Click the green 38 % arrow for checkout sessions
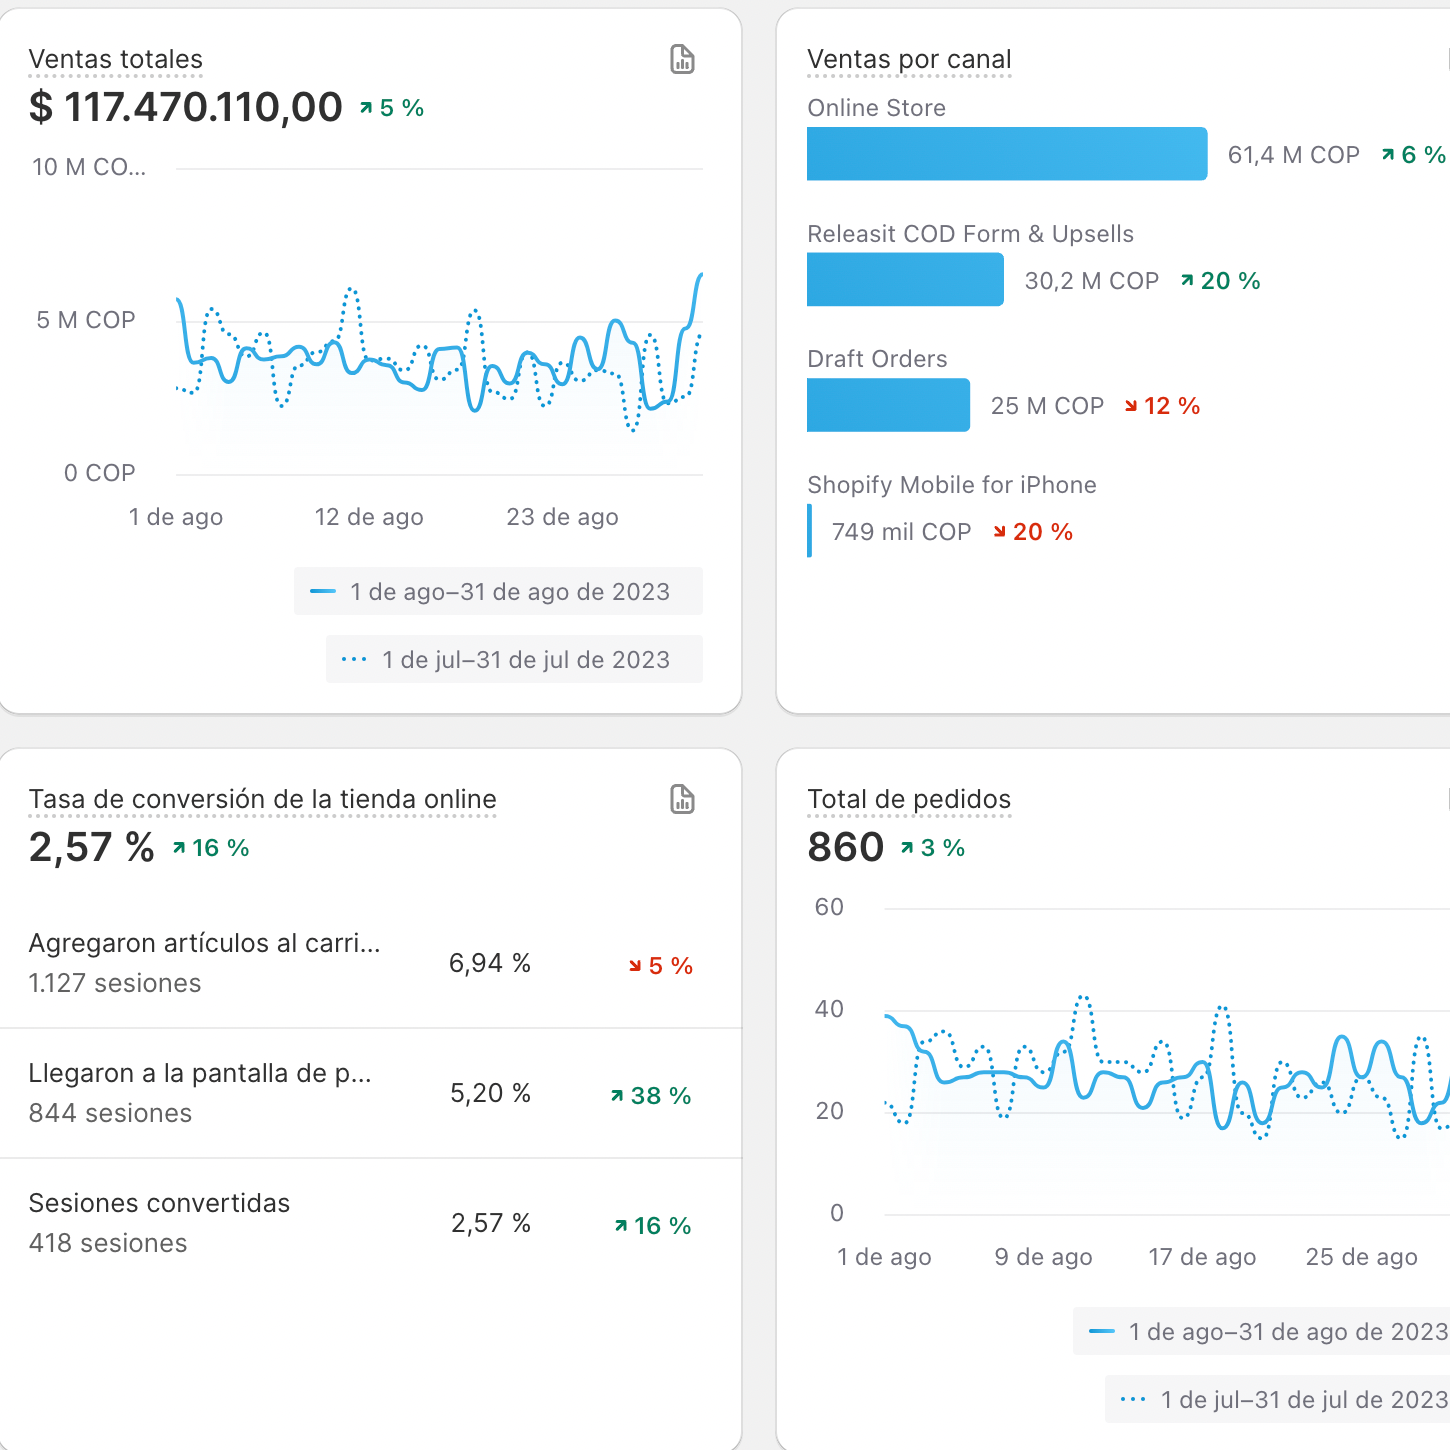 [x=617, y=1096]
